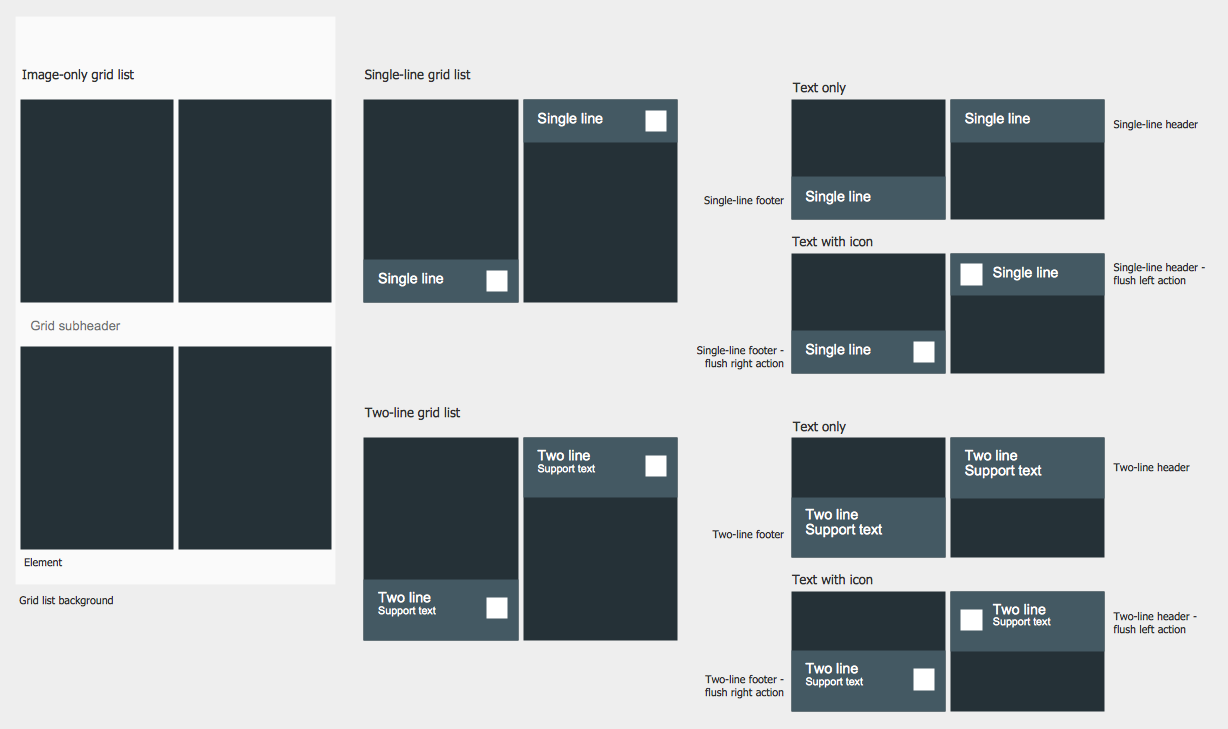Click flush left action icon in two-line header
Screen dimensions: 1228x729
click(x=971, y=620)
